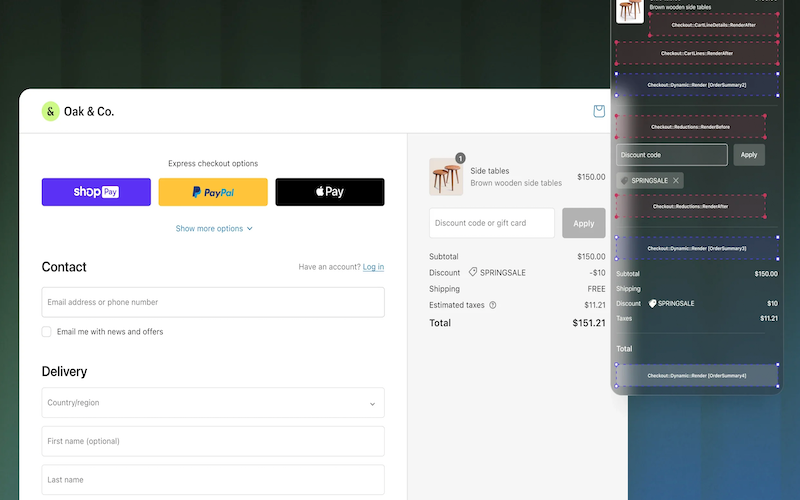Select the Checkout::Dynamic::Render [OrderSummary4] box
The image size is (800, 500).
coord(697,376)
